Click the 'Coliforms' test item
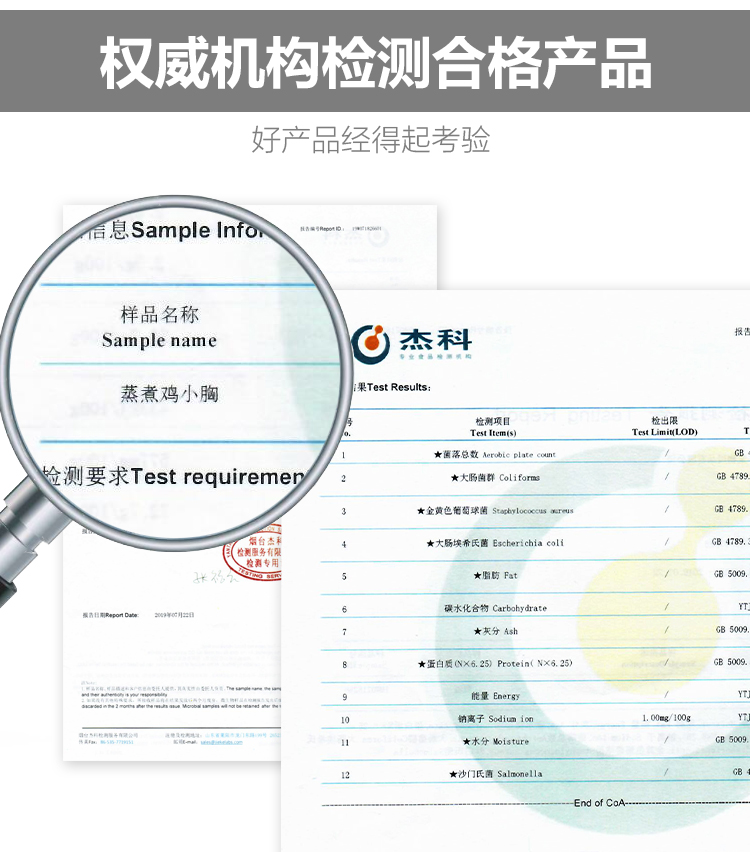 click(495, 478)
